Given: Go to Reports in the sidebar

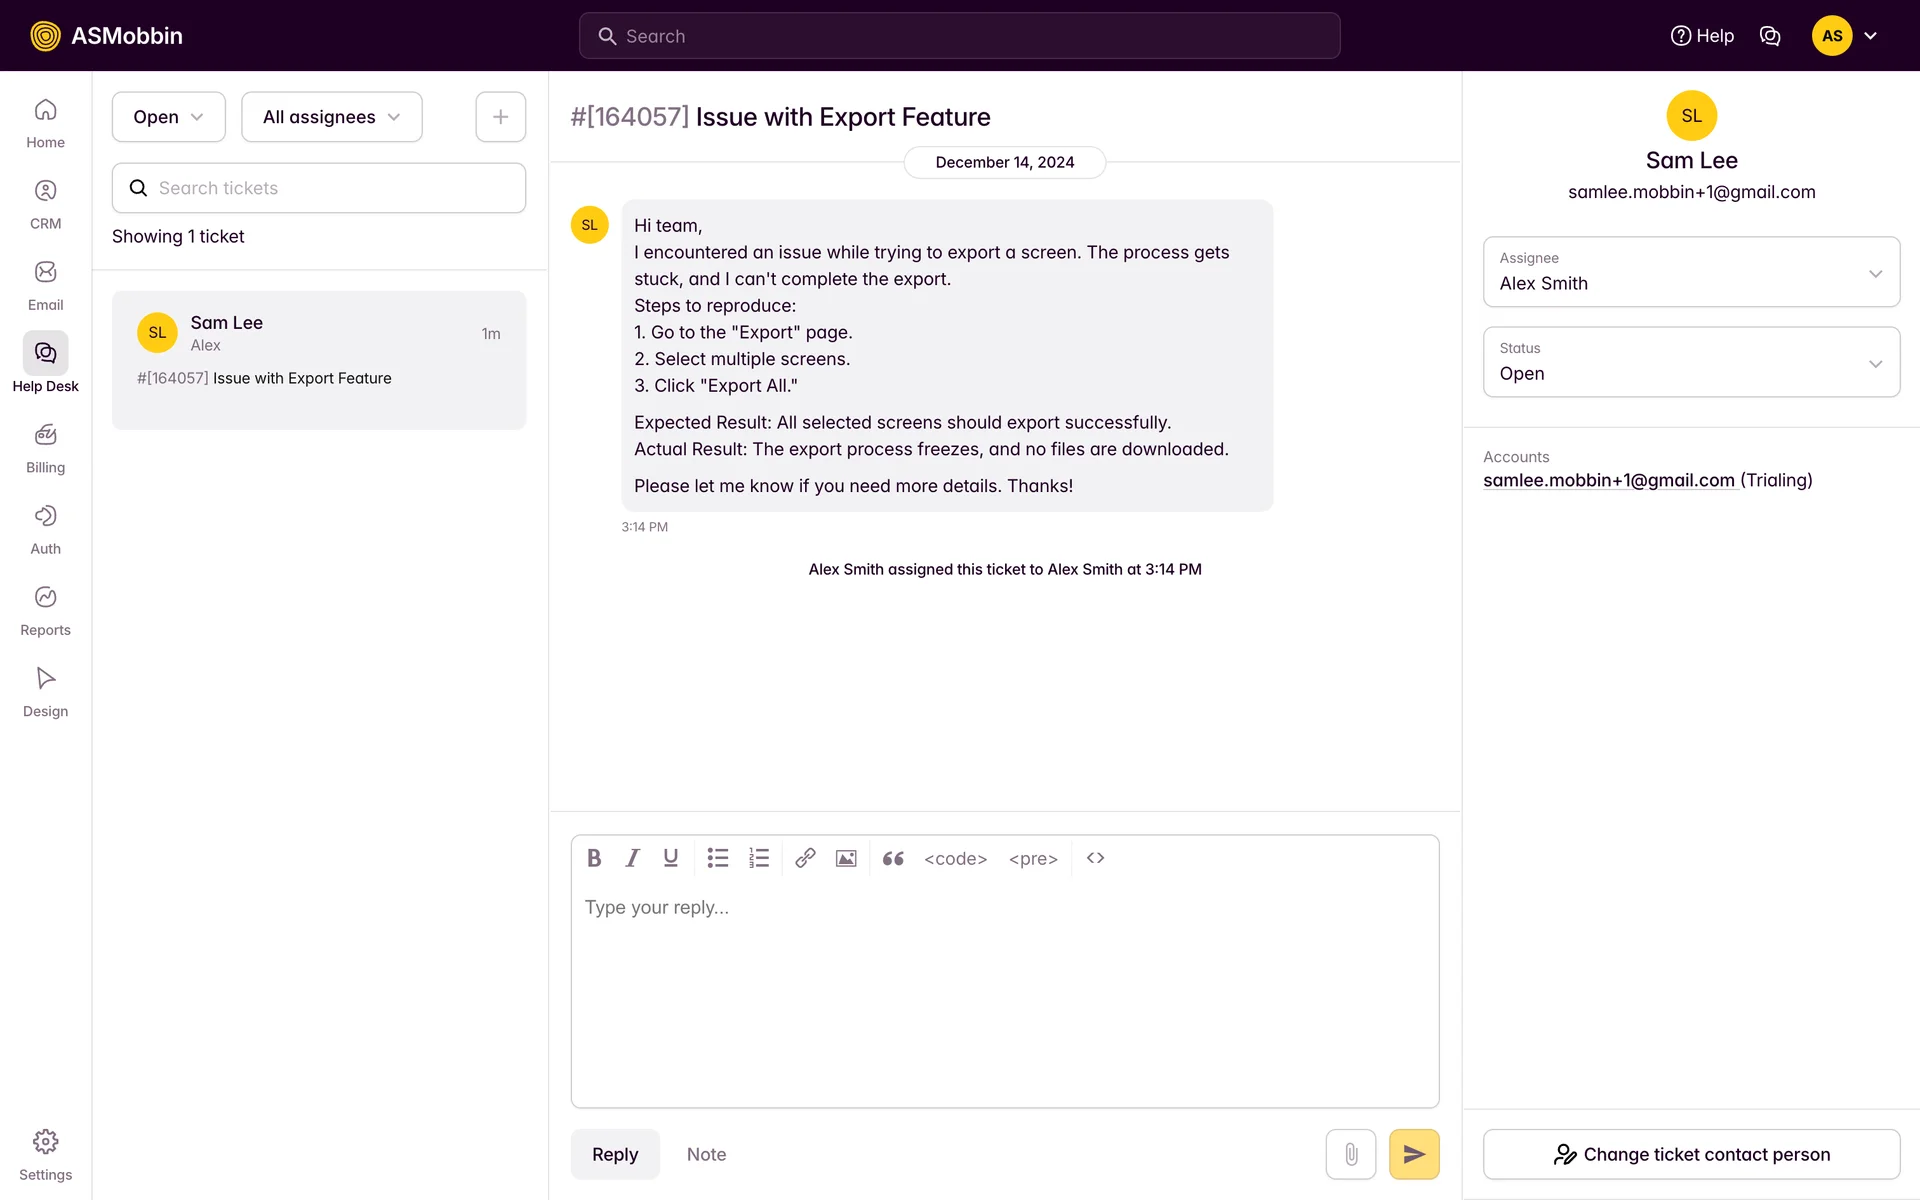Looking at the screenshot, I should (45, 610).
